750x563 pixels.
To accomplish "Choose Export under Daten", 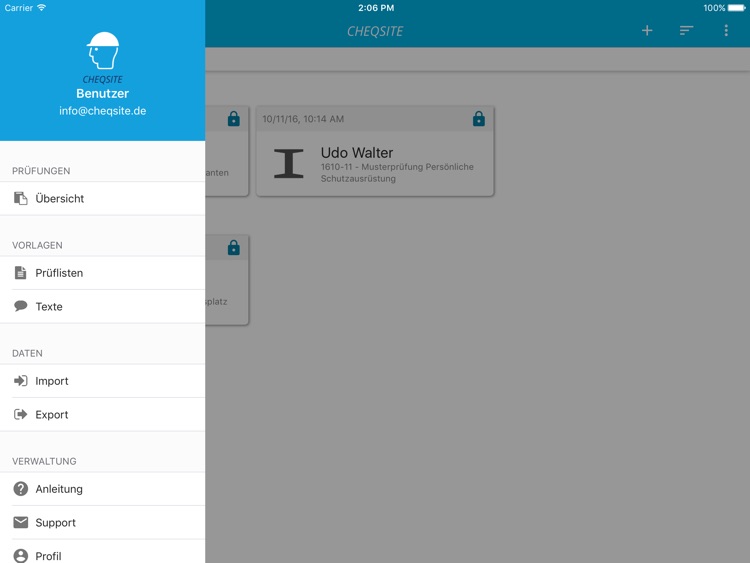I will tap(102, 415).
